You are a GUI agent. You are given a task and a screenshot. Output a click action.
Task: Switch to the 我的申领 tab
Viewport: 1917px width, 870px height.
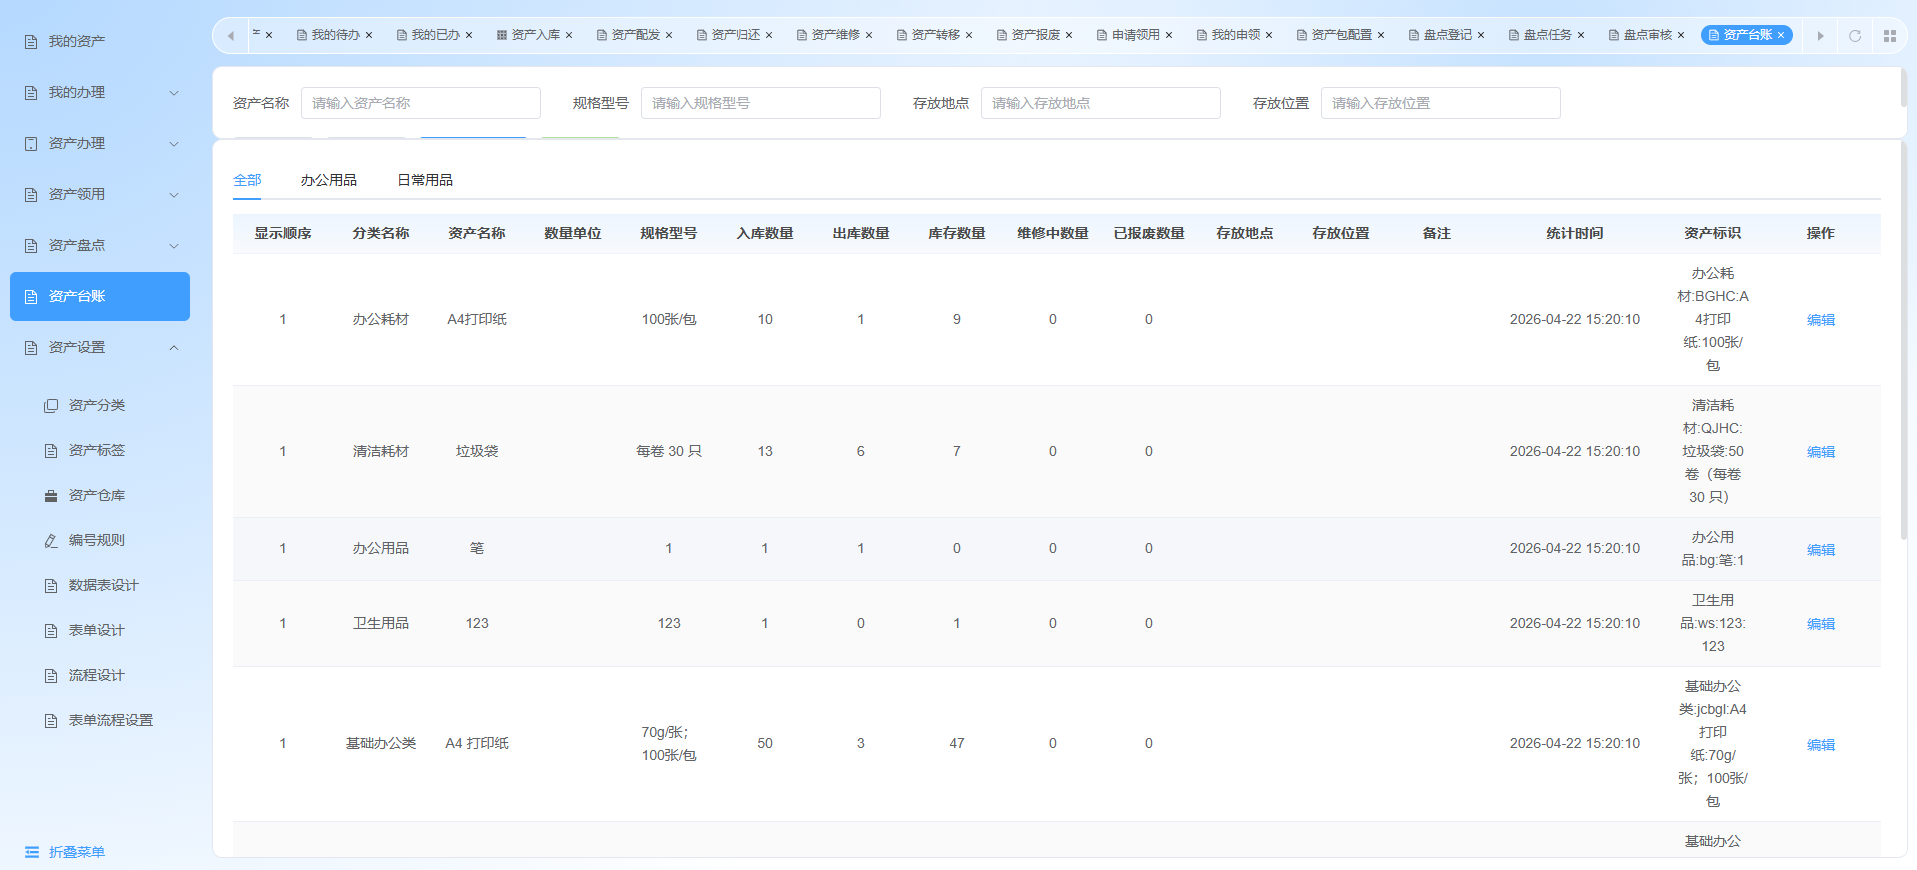pos(1235,35)
